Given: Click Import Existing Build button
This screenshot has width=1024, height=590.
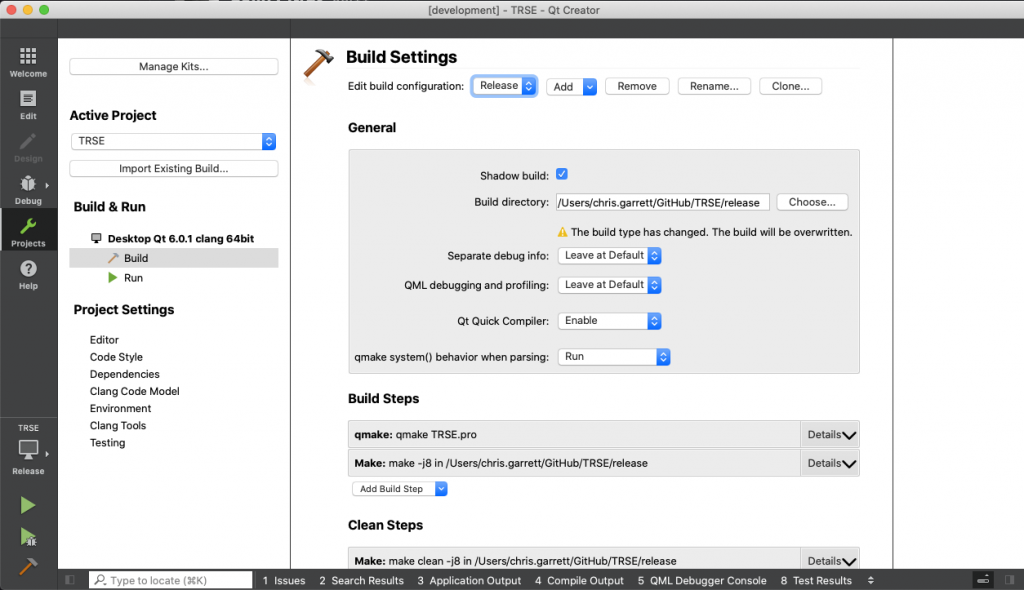Looking at the screenshot, I should tap(174, 169).
